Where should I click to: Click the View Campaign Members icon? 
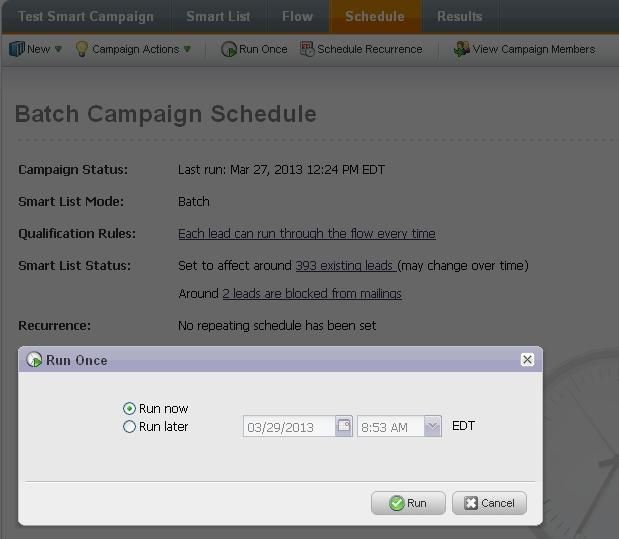click(461, 49)
